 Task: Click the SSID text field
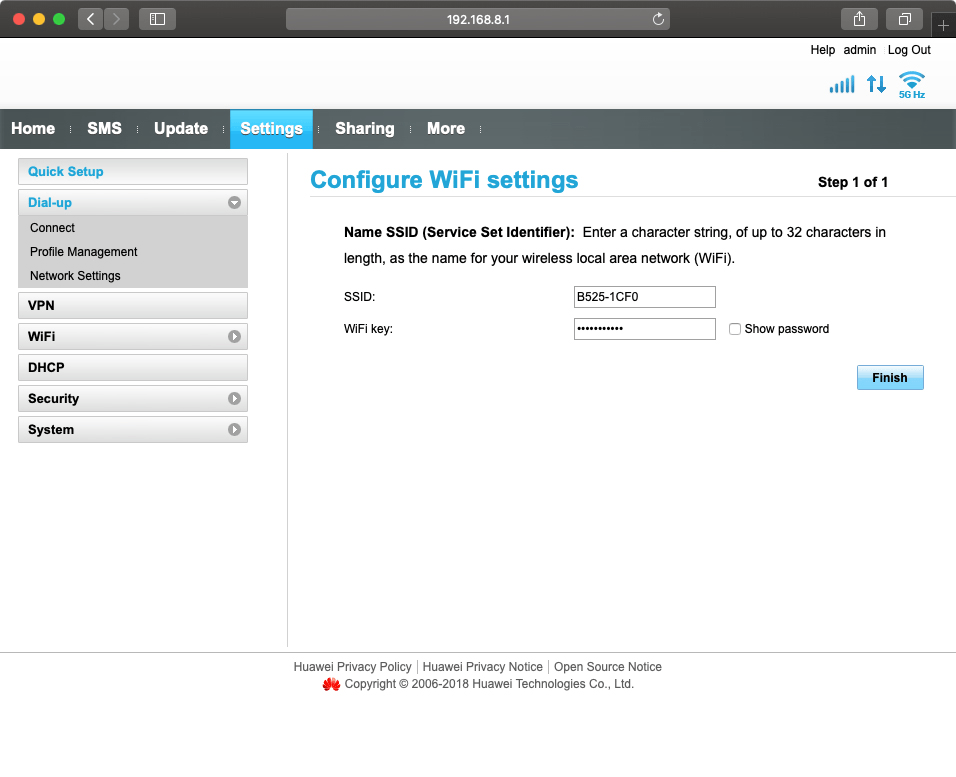(x=644, y=297)
